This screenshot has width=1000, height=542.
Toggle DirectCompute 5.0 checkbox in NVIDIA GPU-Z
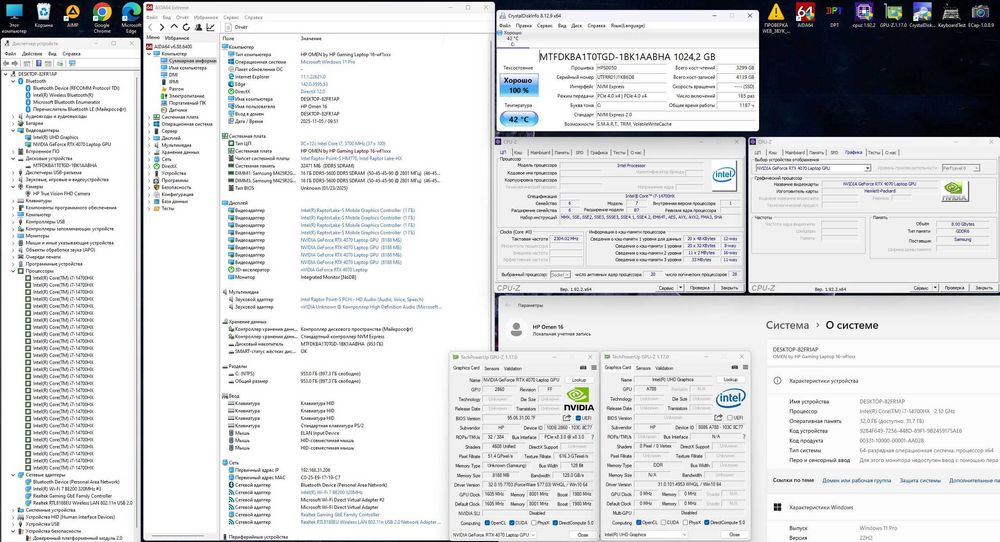554,523
